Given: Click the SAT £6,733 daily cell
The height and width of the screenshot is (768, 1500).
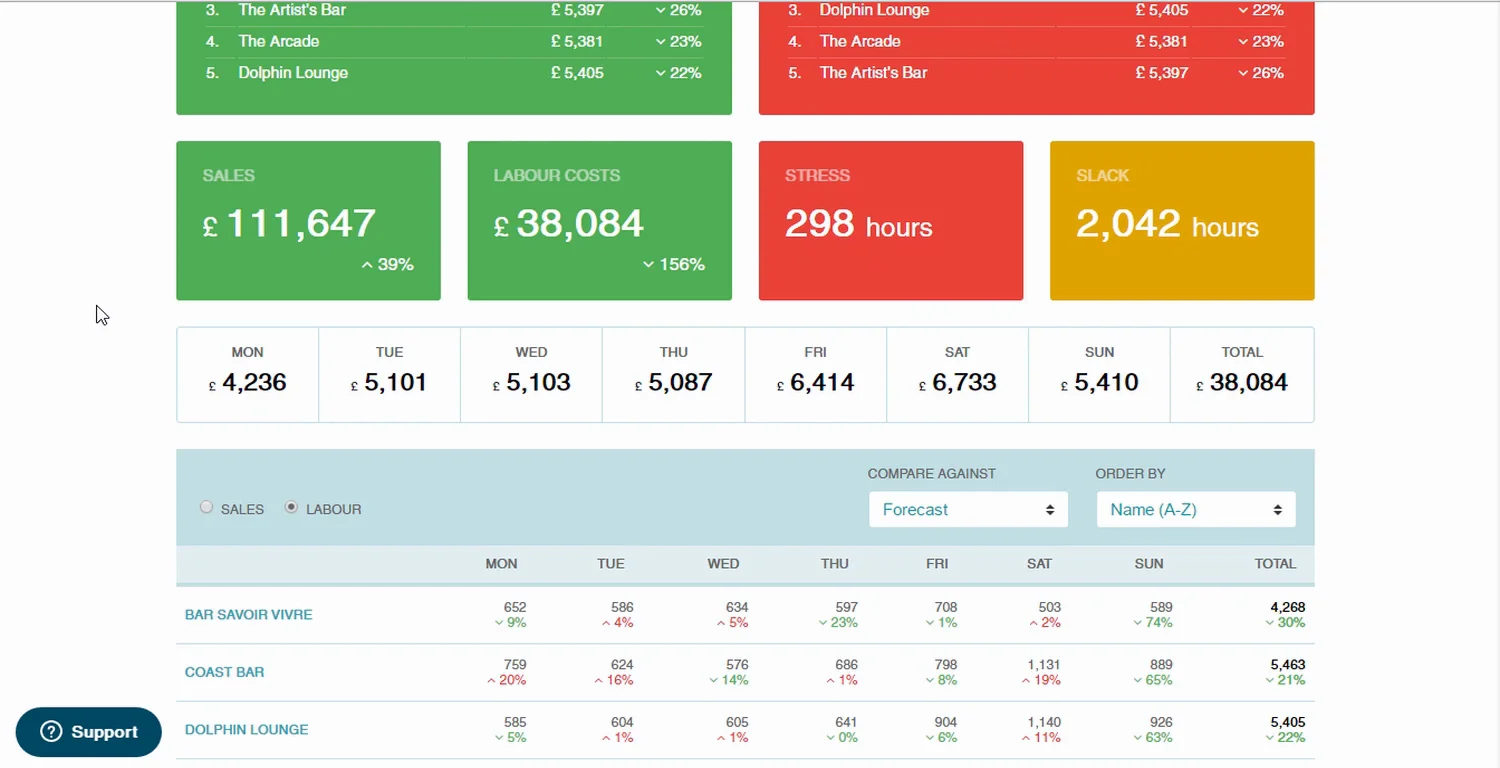Looking at the screenshot, I should [958, 375].
